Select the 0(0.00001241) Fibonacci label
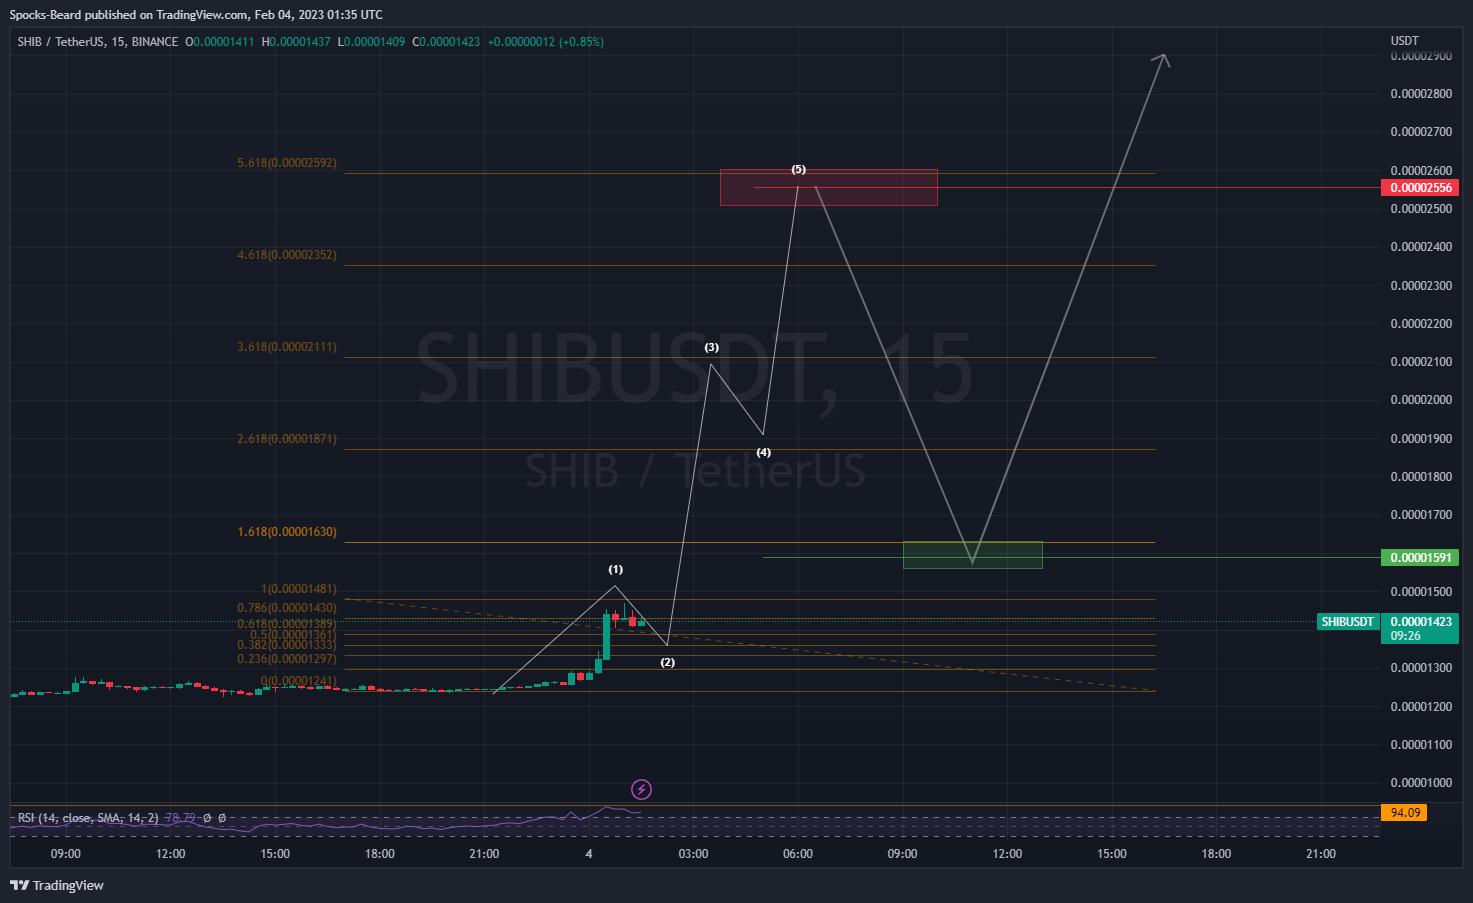Image resolution: width=1473 pixels, height=903 pixels. pyautogui.click(x=299, y=681)
